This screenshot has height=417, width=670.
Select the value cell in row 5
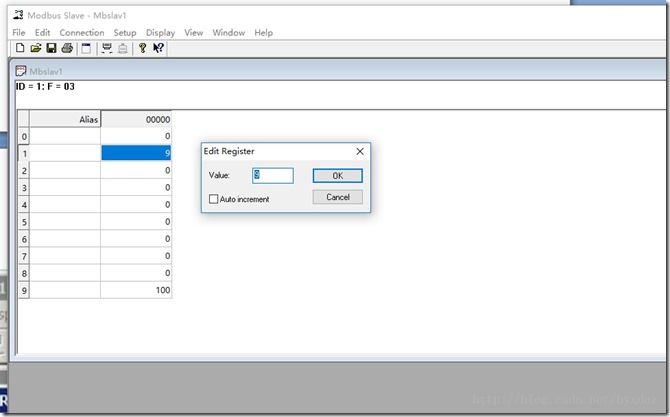coord(136,221)
